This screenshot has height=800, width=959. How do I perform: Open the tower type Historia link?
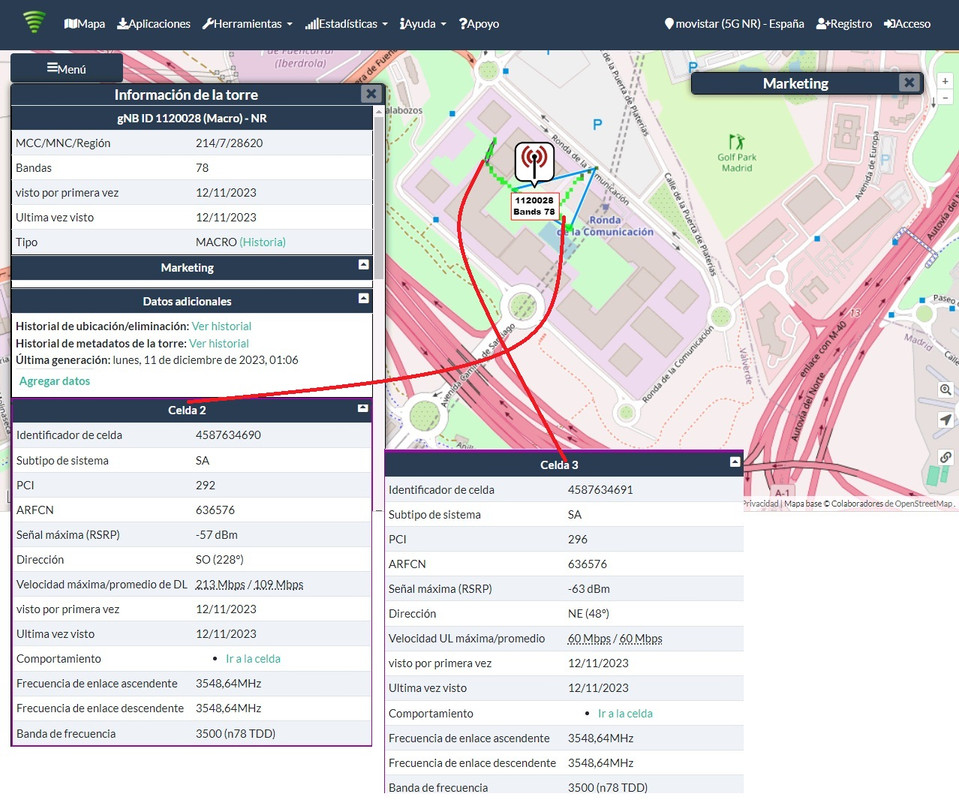click(262, 242)
